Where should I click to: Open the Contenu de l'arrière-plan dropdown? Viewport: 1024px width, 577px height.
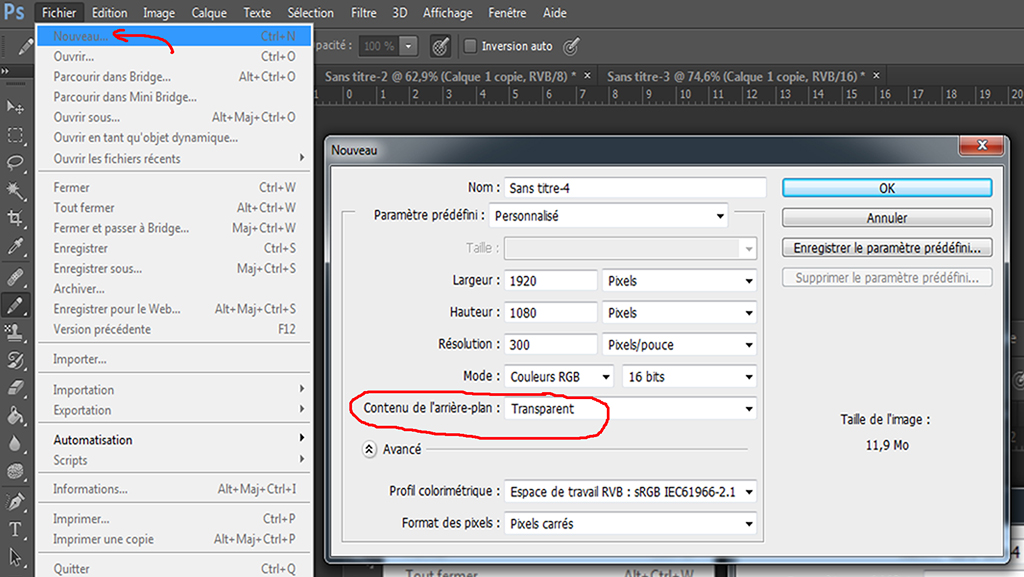[x=631, y=409]
